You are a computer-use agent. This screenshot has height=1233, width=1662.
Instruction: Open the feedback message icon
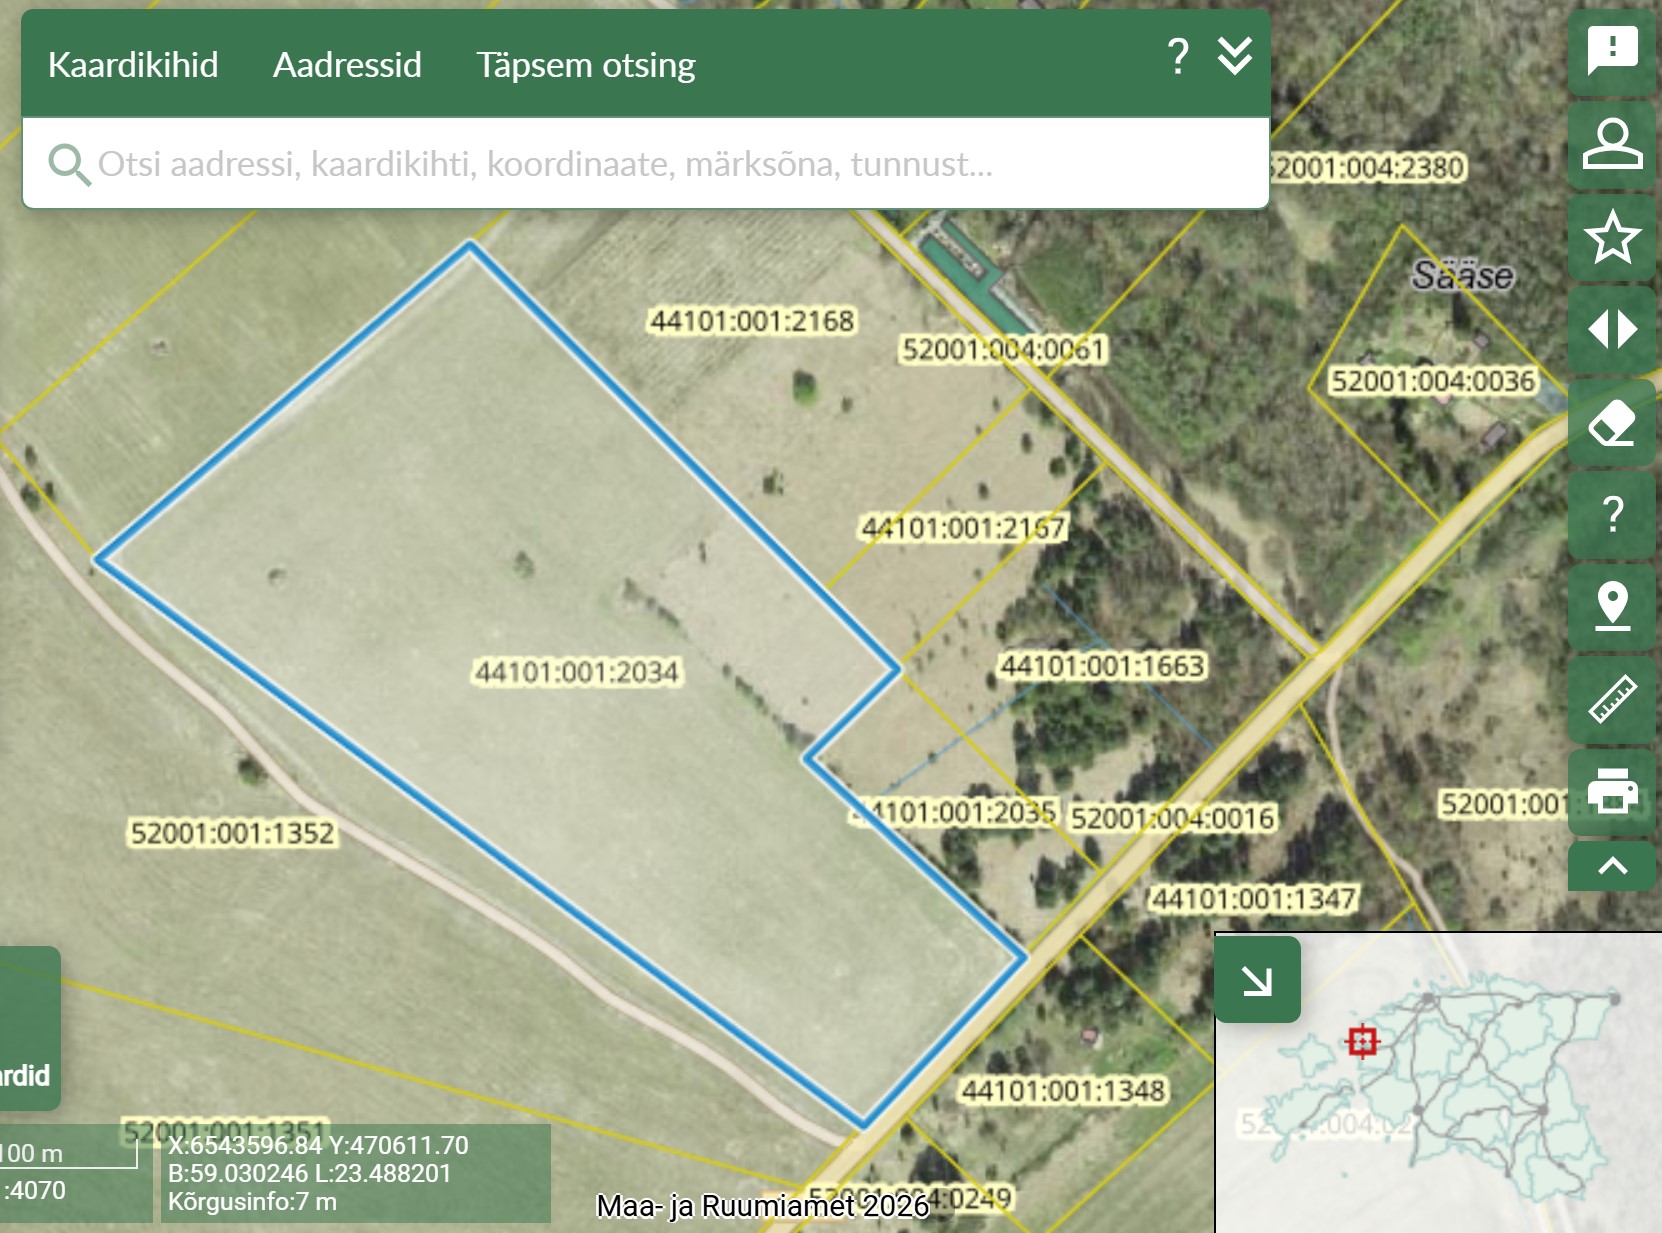pyautogui.click(x=1612, y=50)
